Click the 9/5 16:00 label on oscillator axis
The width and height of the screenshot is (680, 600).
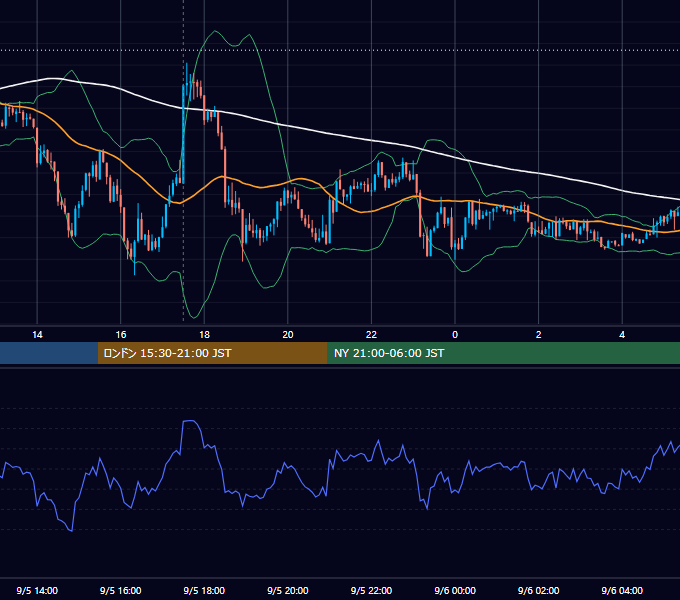pos(121,590)
